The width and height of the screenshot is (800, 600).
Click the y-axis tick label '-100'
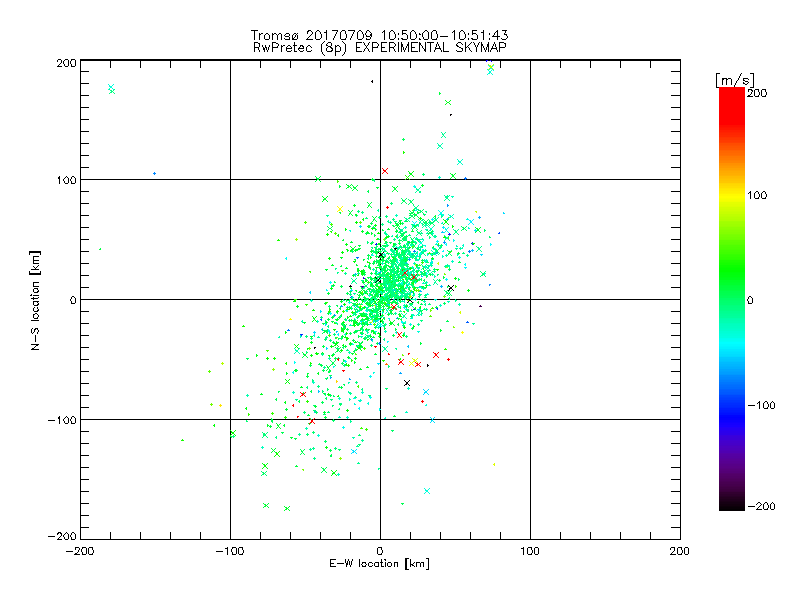[62, 420]
